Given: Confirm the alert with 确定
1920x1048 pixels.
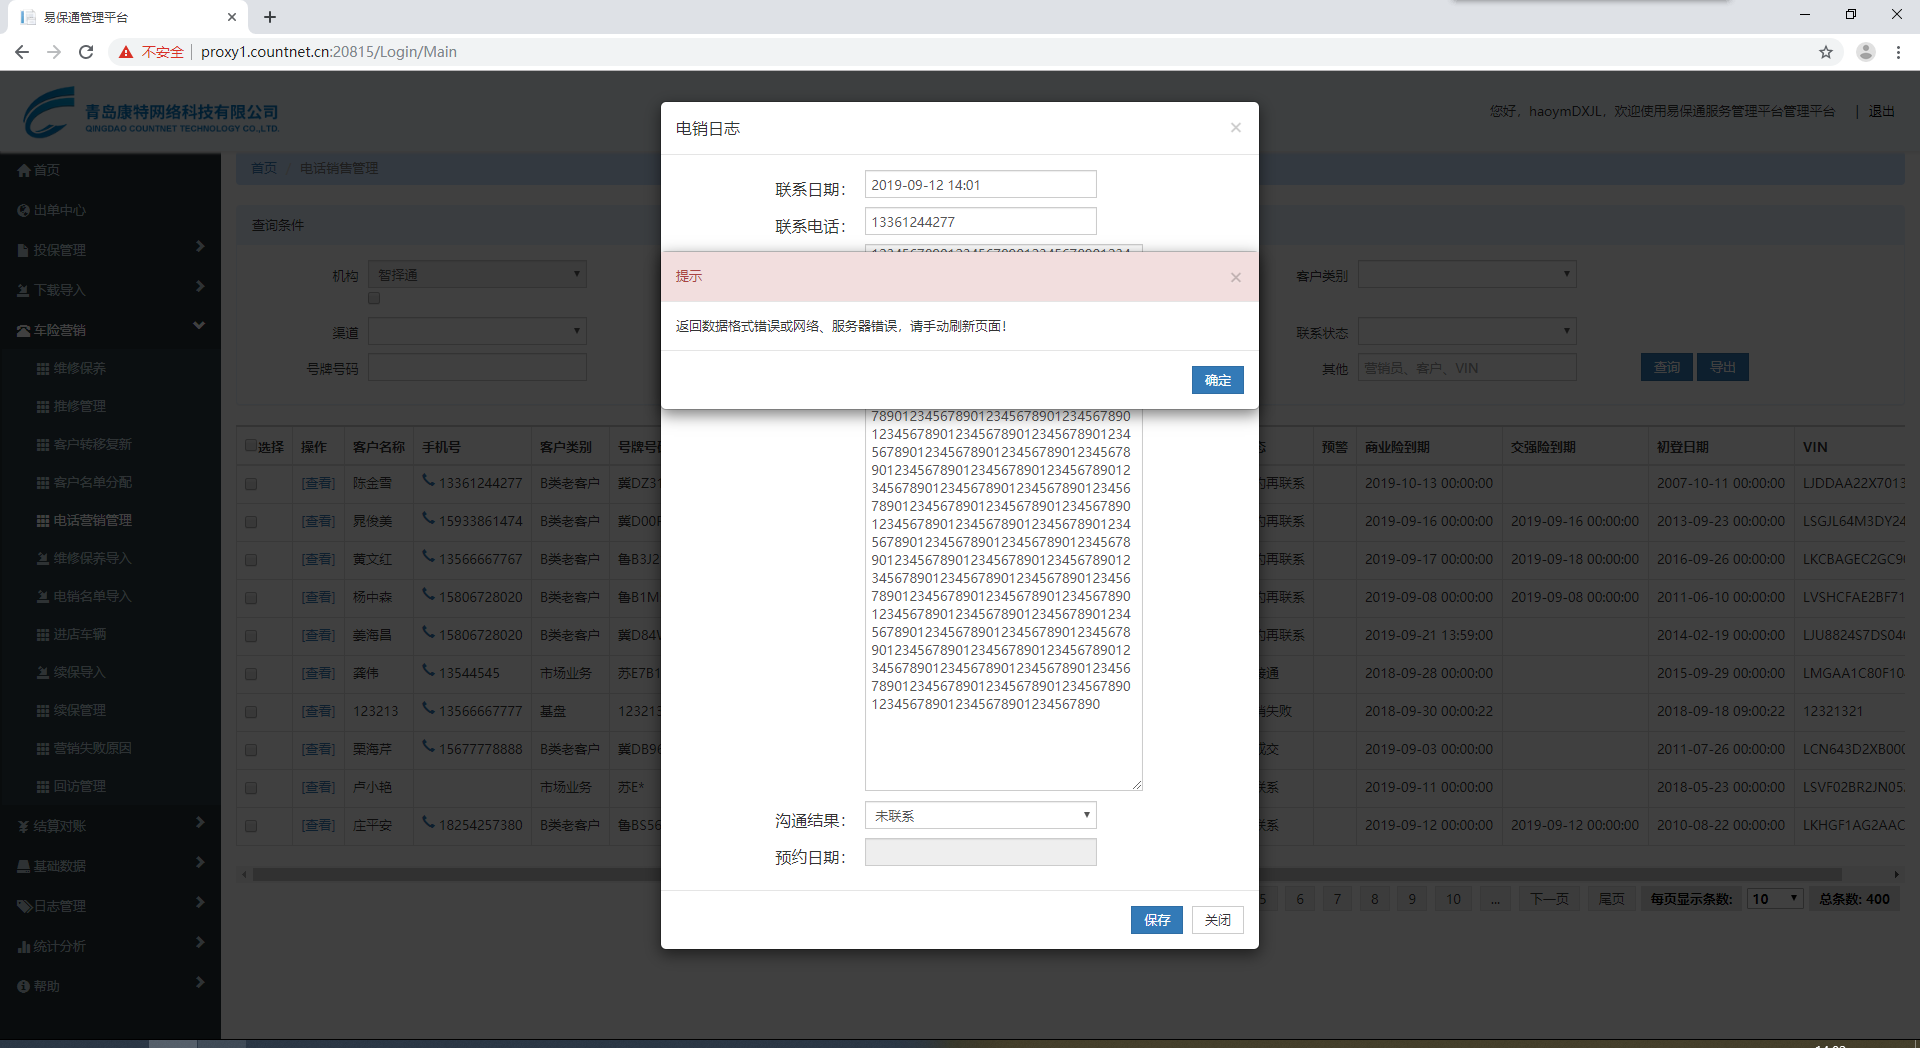Looking at the screenshot, I should click(1217, 380).
